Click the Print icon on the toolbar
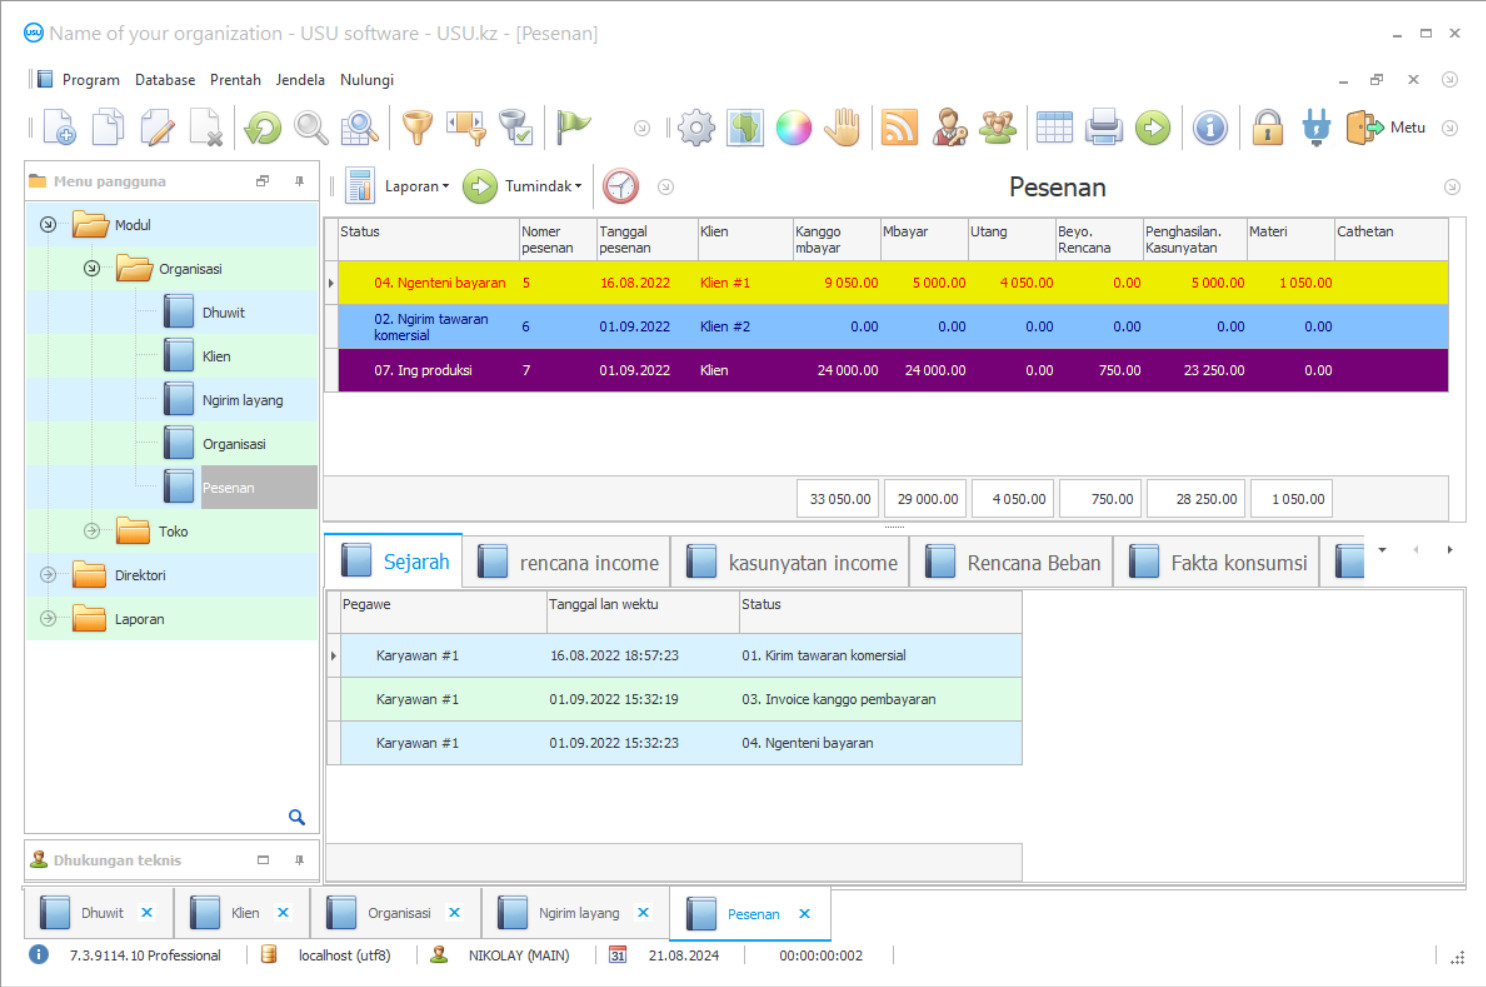 tap(1103, 127)
